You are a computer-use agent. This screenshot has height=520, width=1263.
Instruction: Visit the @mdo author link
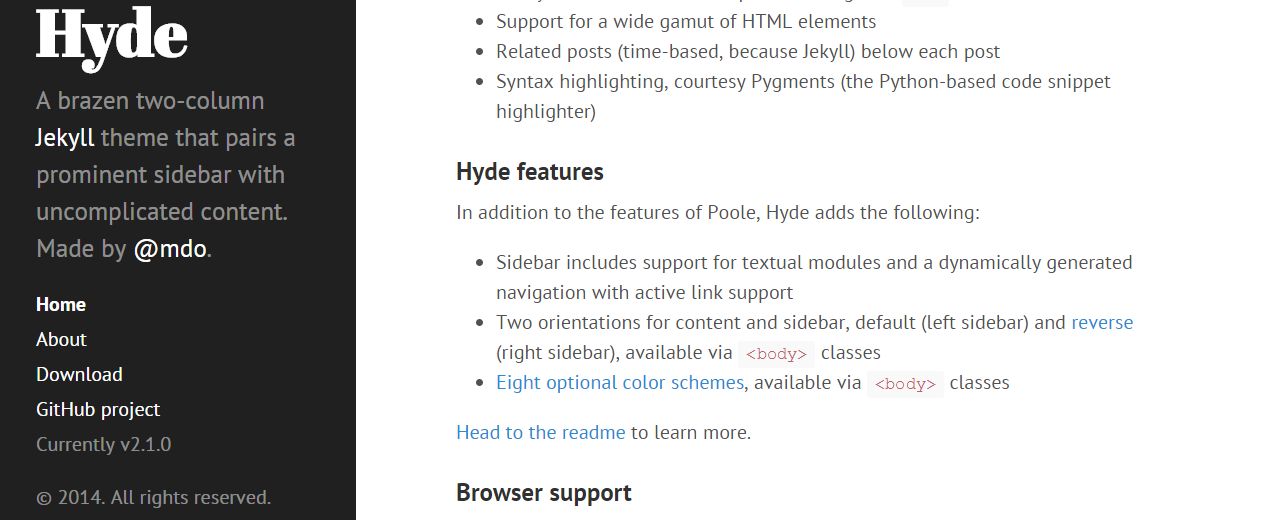(x=170, y=248)
